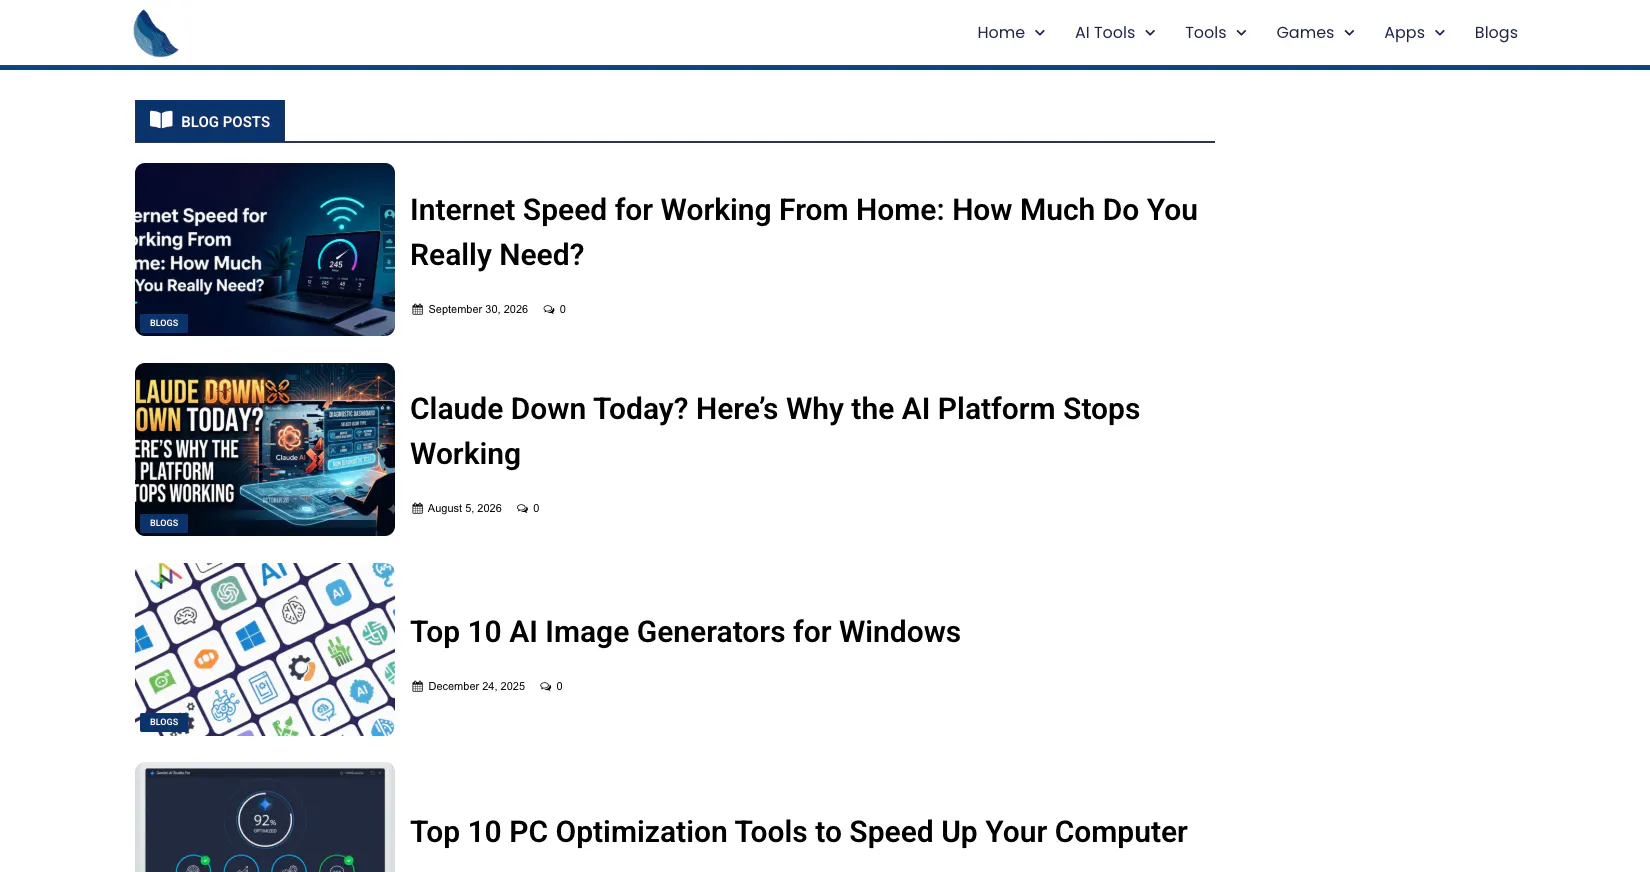1650x872 pixels.
Task: Open Internet Speed for Working From Home article
Action: coord(804,232)
